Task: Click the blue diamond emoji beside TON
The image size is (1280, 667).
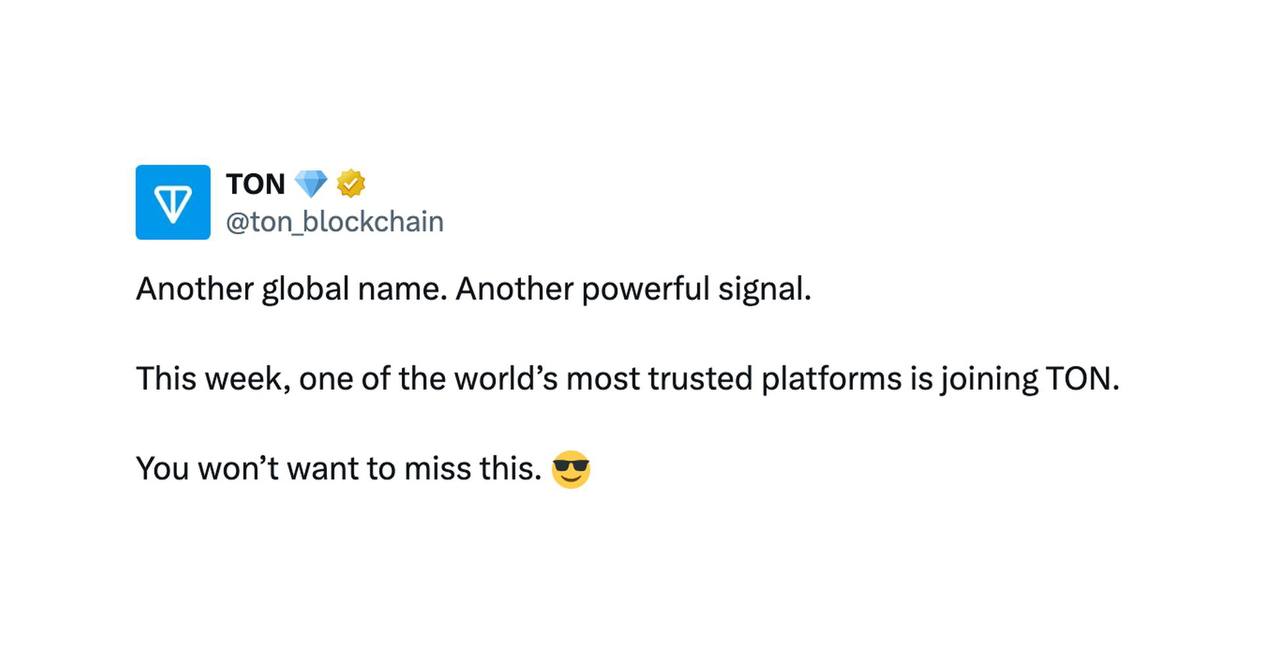Action: point(311,184)
